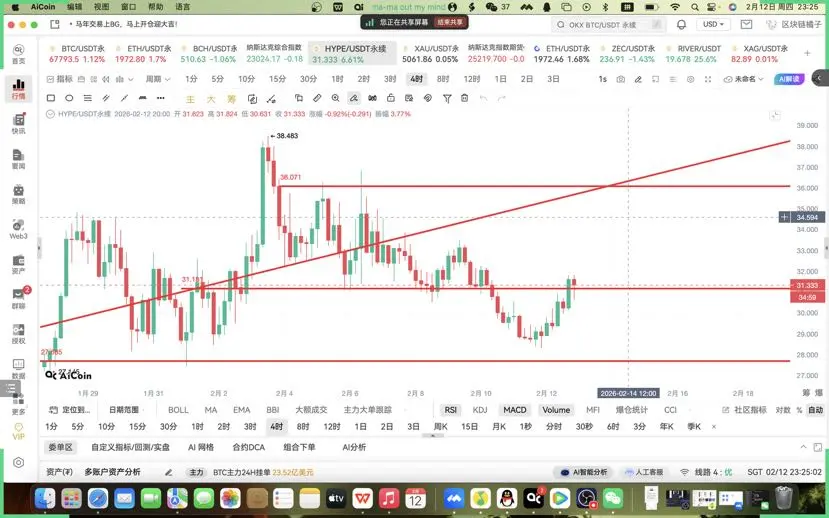Open the mail envelope icon

746,24
